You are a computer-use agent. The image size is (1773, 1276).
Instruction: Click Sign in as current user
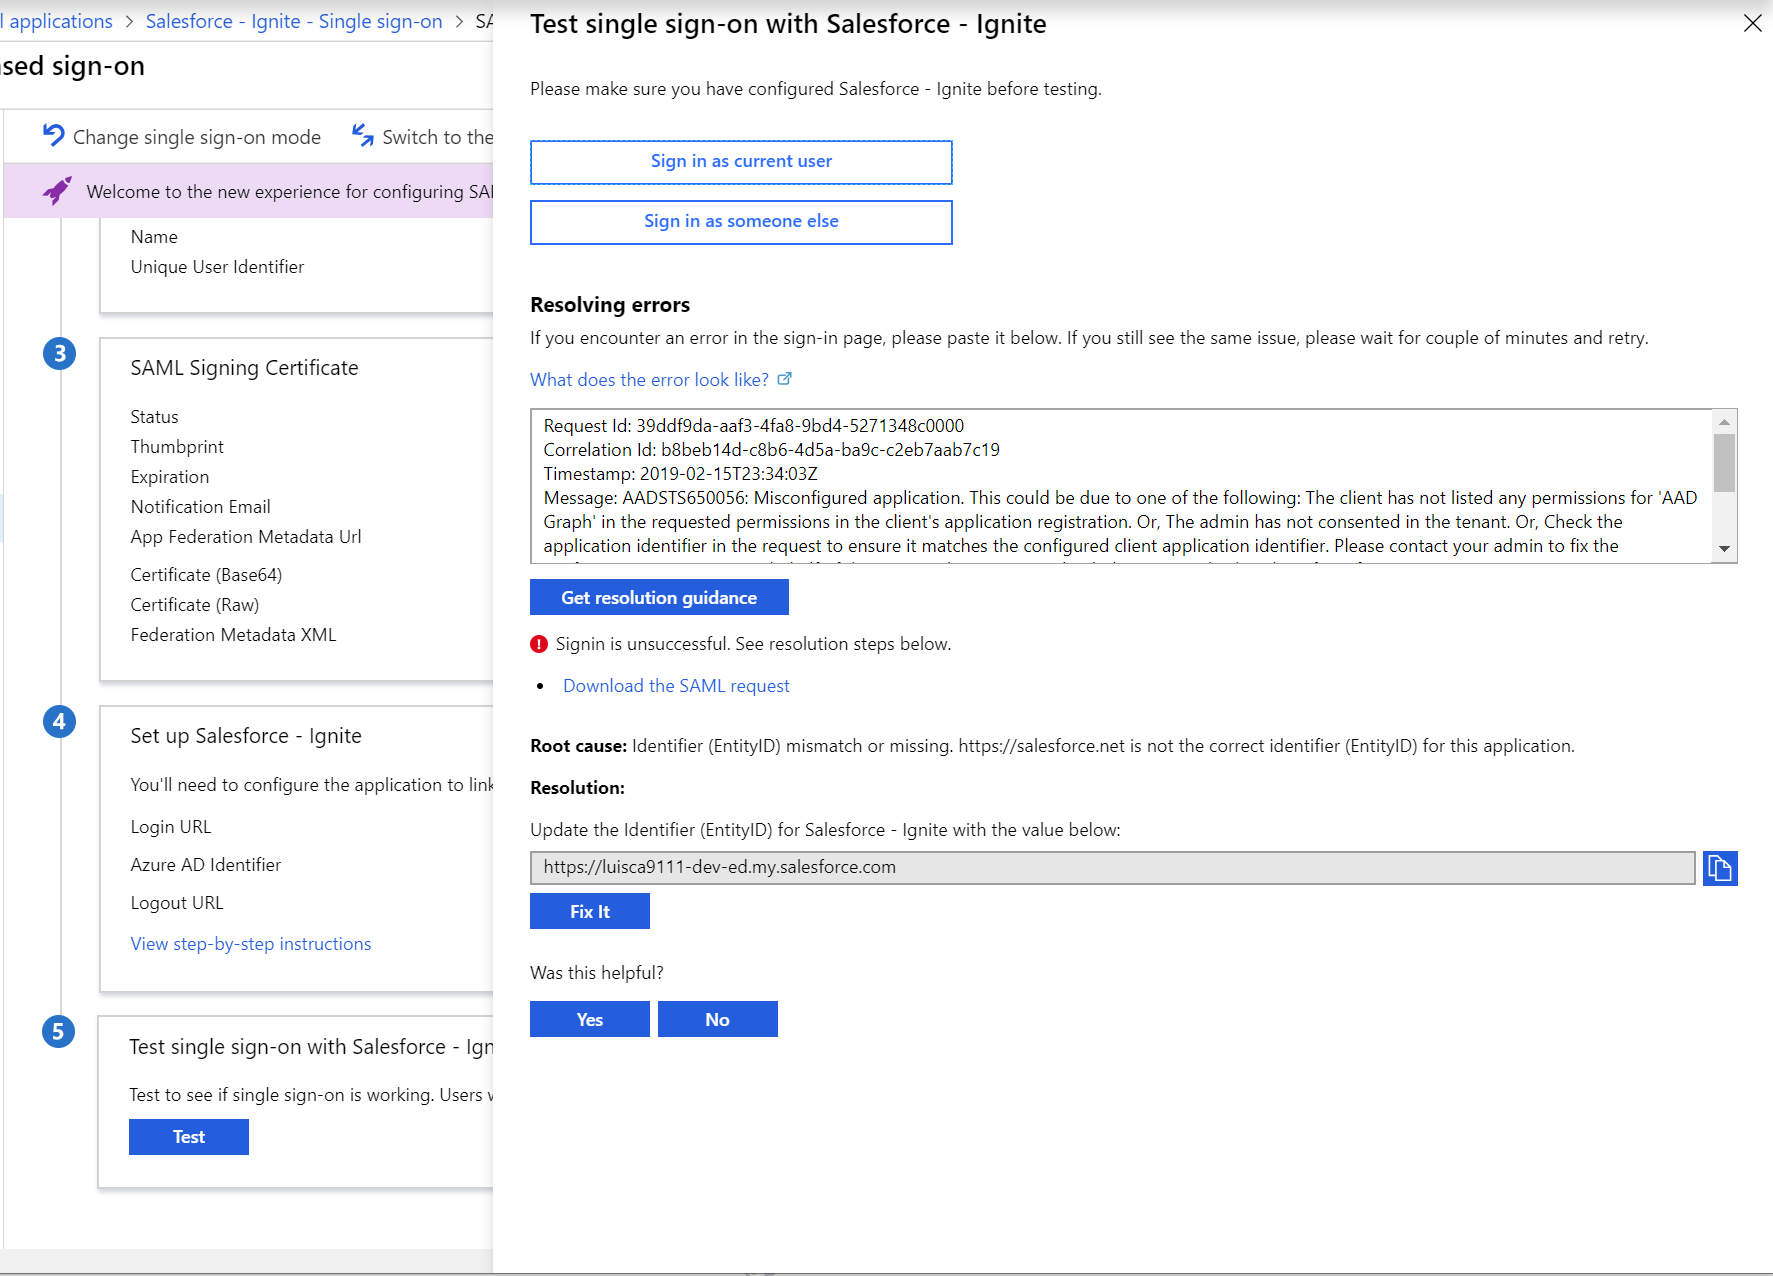[741, 162]
